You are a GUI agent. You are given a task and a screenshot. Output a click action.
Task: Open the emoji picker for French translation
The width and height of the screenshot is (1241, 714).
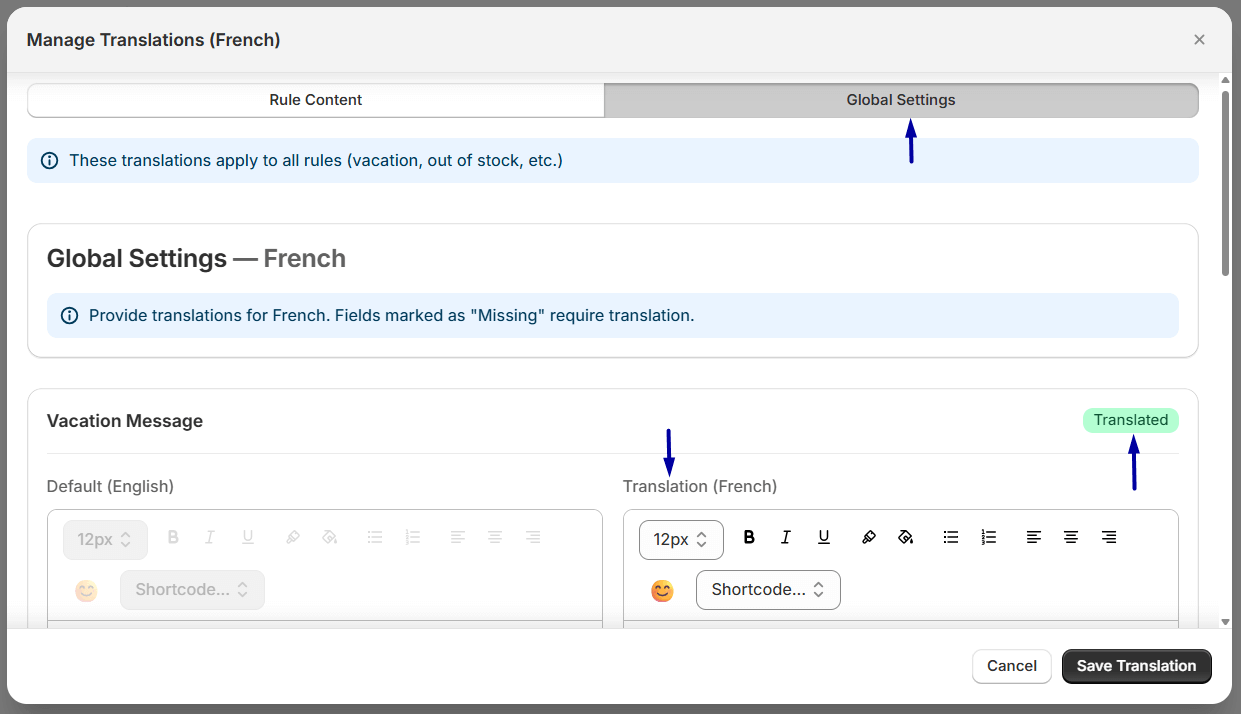click(x=661, y=590)
